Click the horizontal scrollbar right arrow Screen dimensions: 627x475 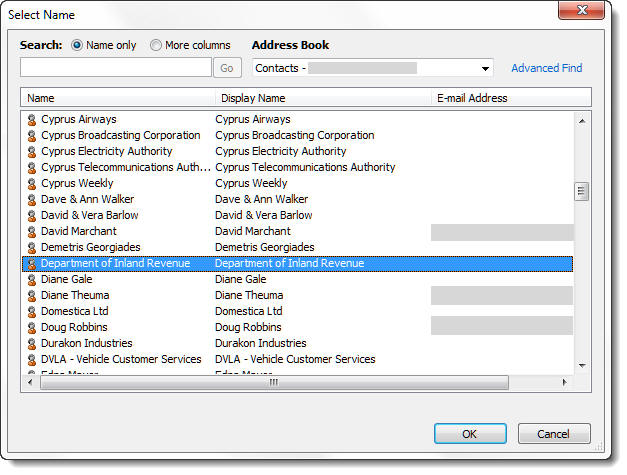pos(564,382)
